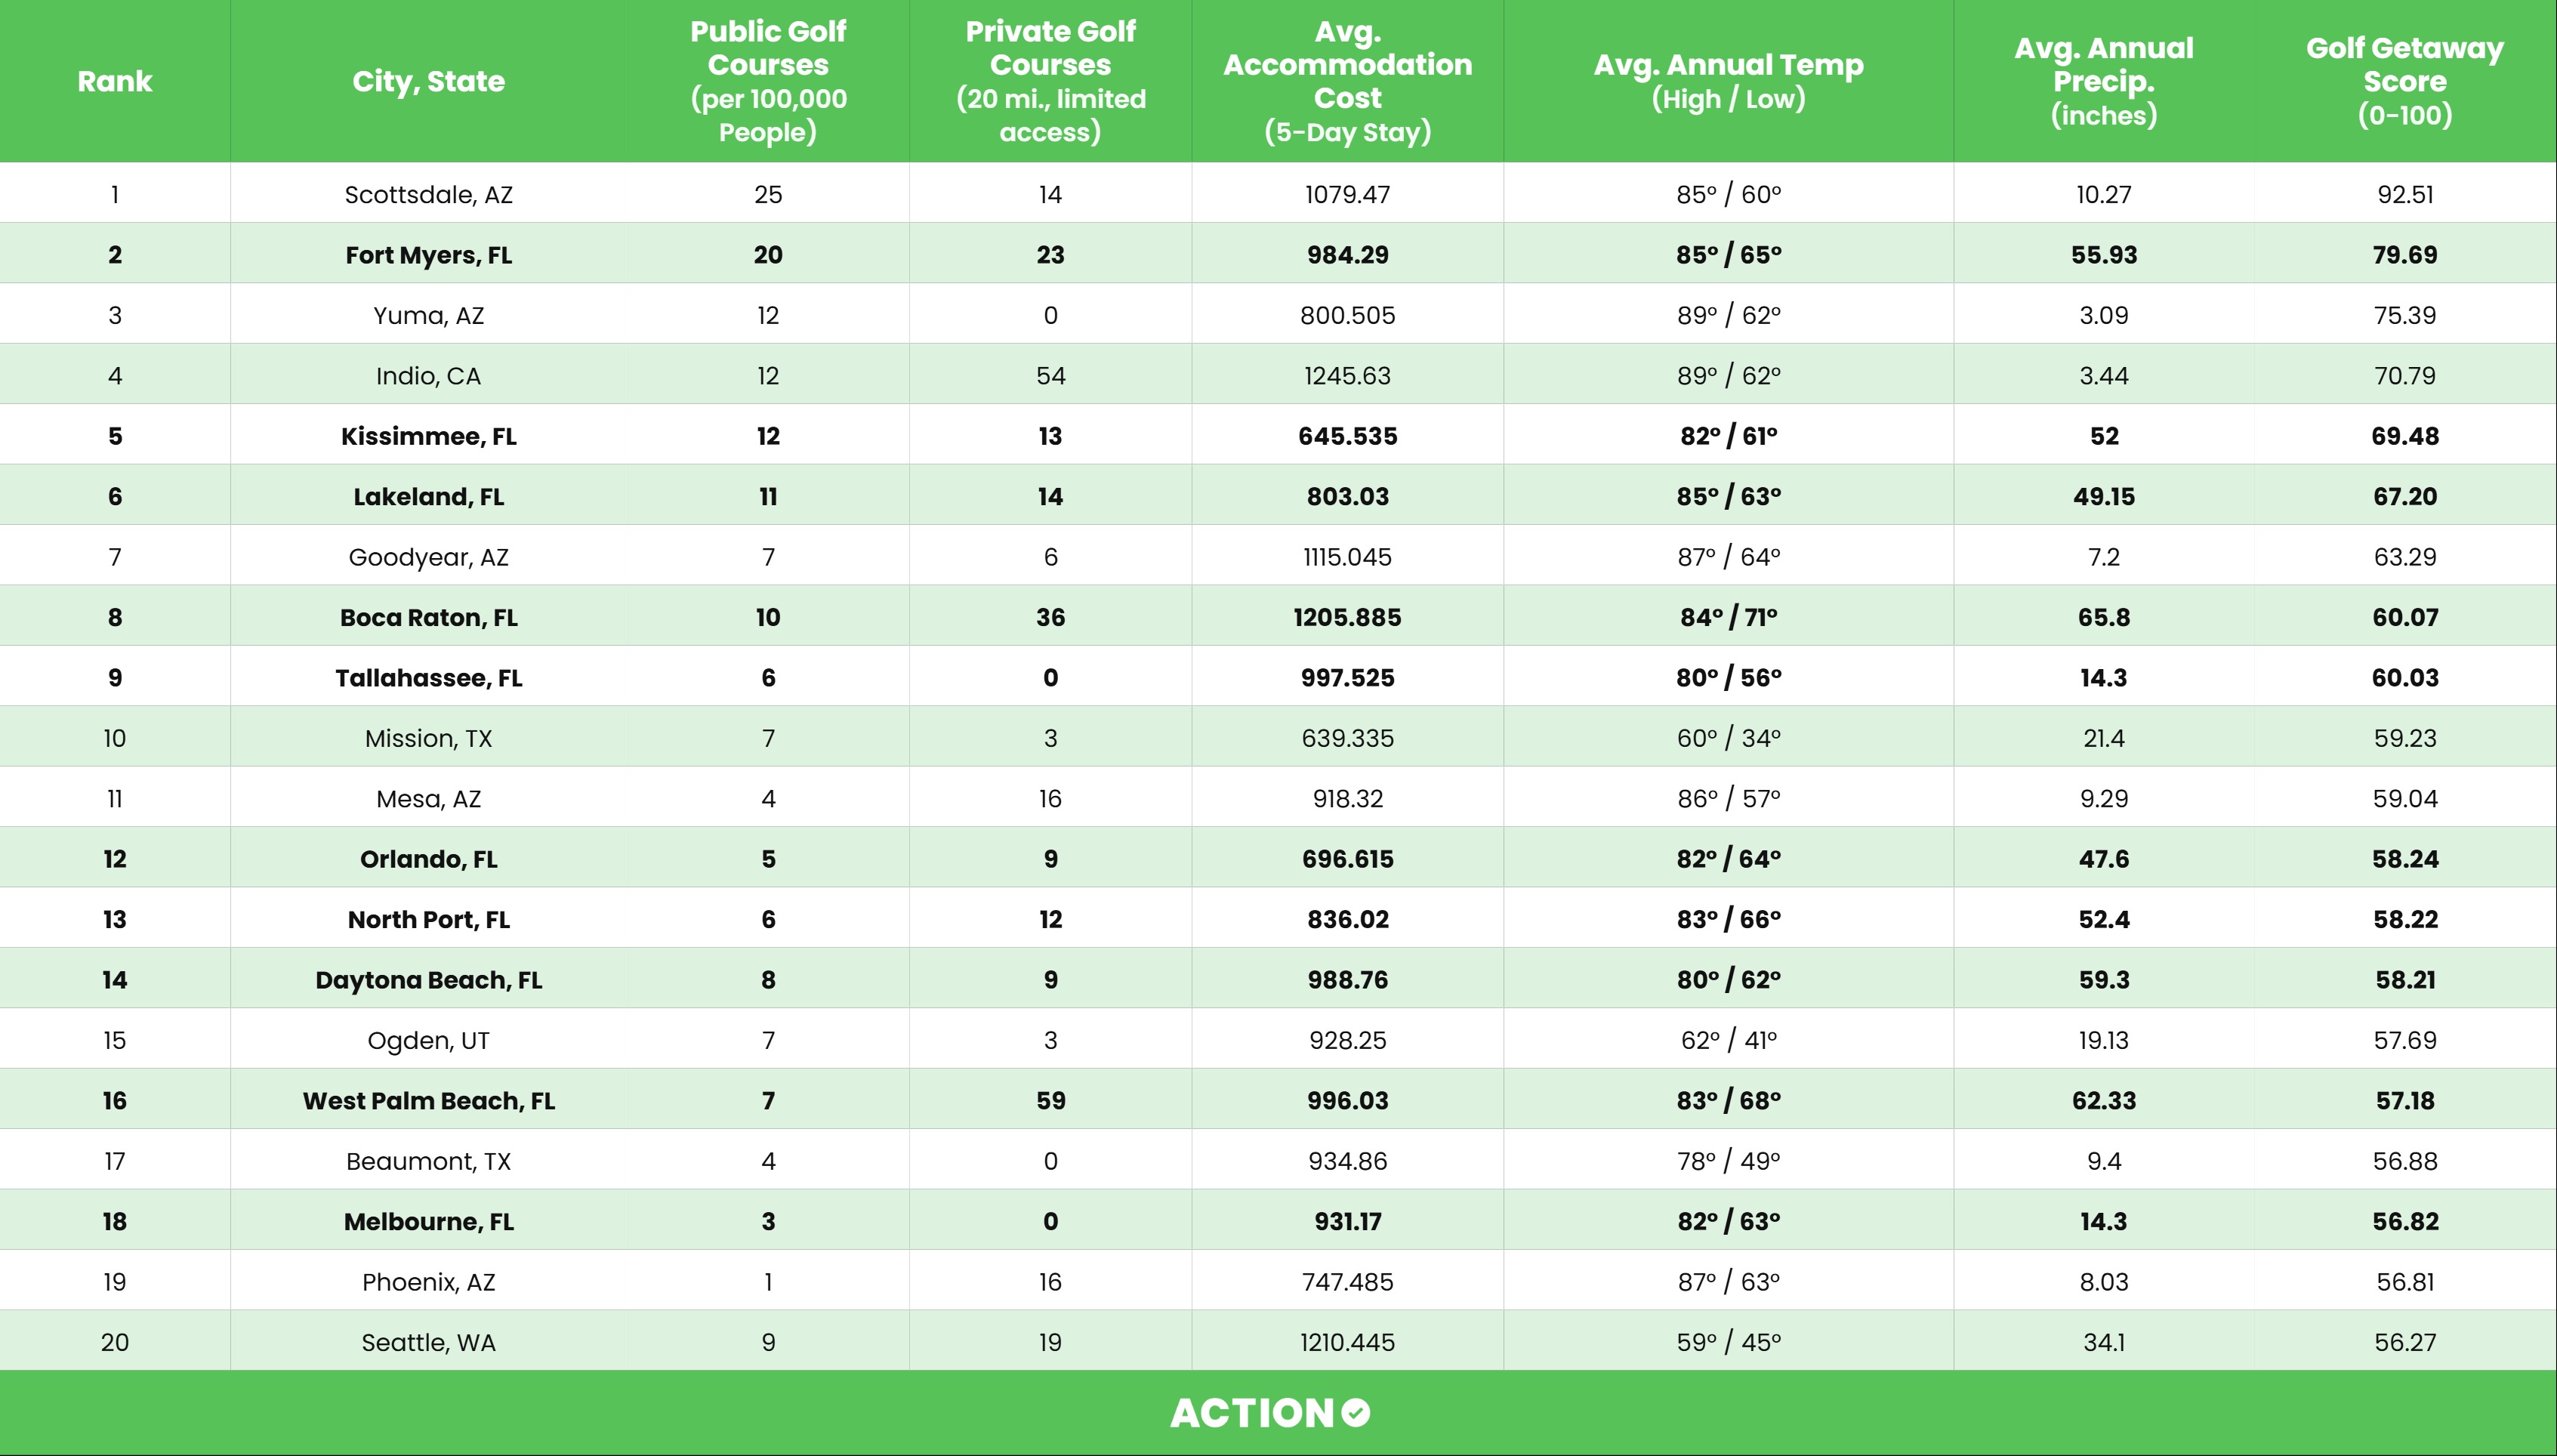The height and width of the screenshot is (1456, 2557).
Task: Click the ACTION logo checkmark icon
Action: pyautogui.click(x=1356, y=1413)
